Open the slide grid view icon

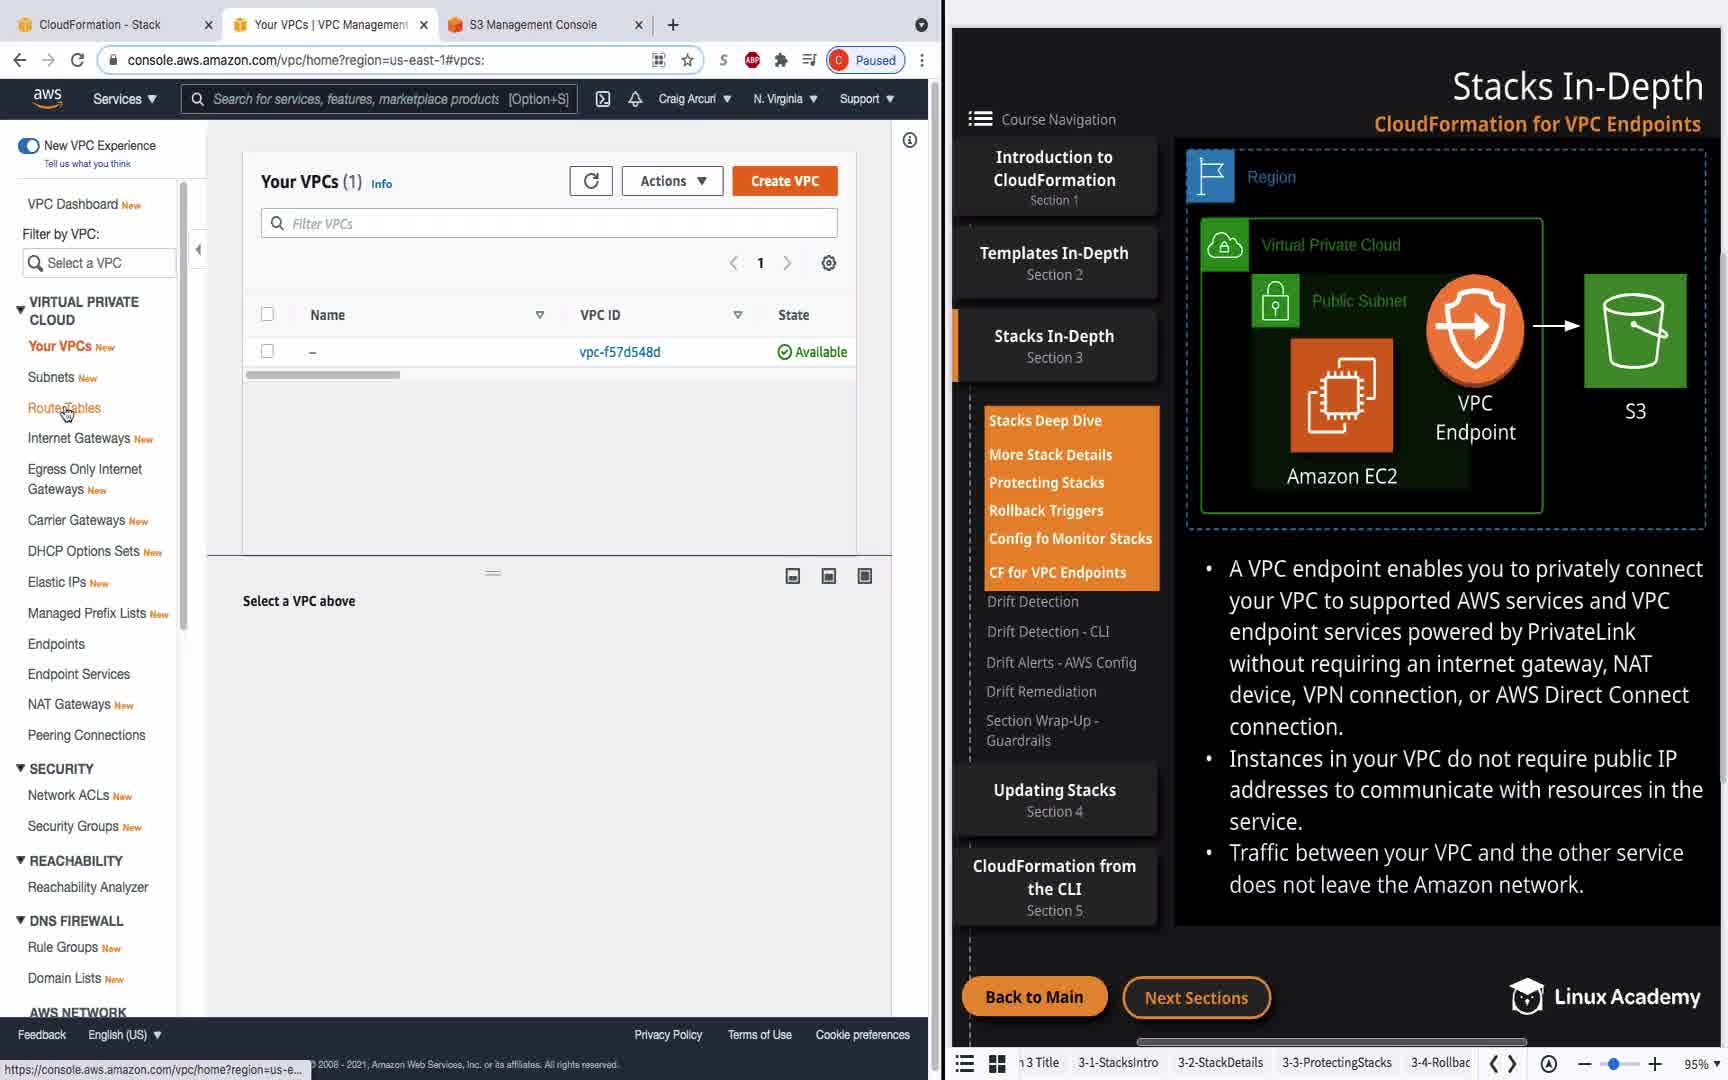point(997,1063)
